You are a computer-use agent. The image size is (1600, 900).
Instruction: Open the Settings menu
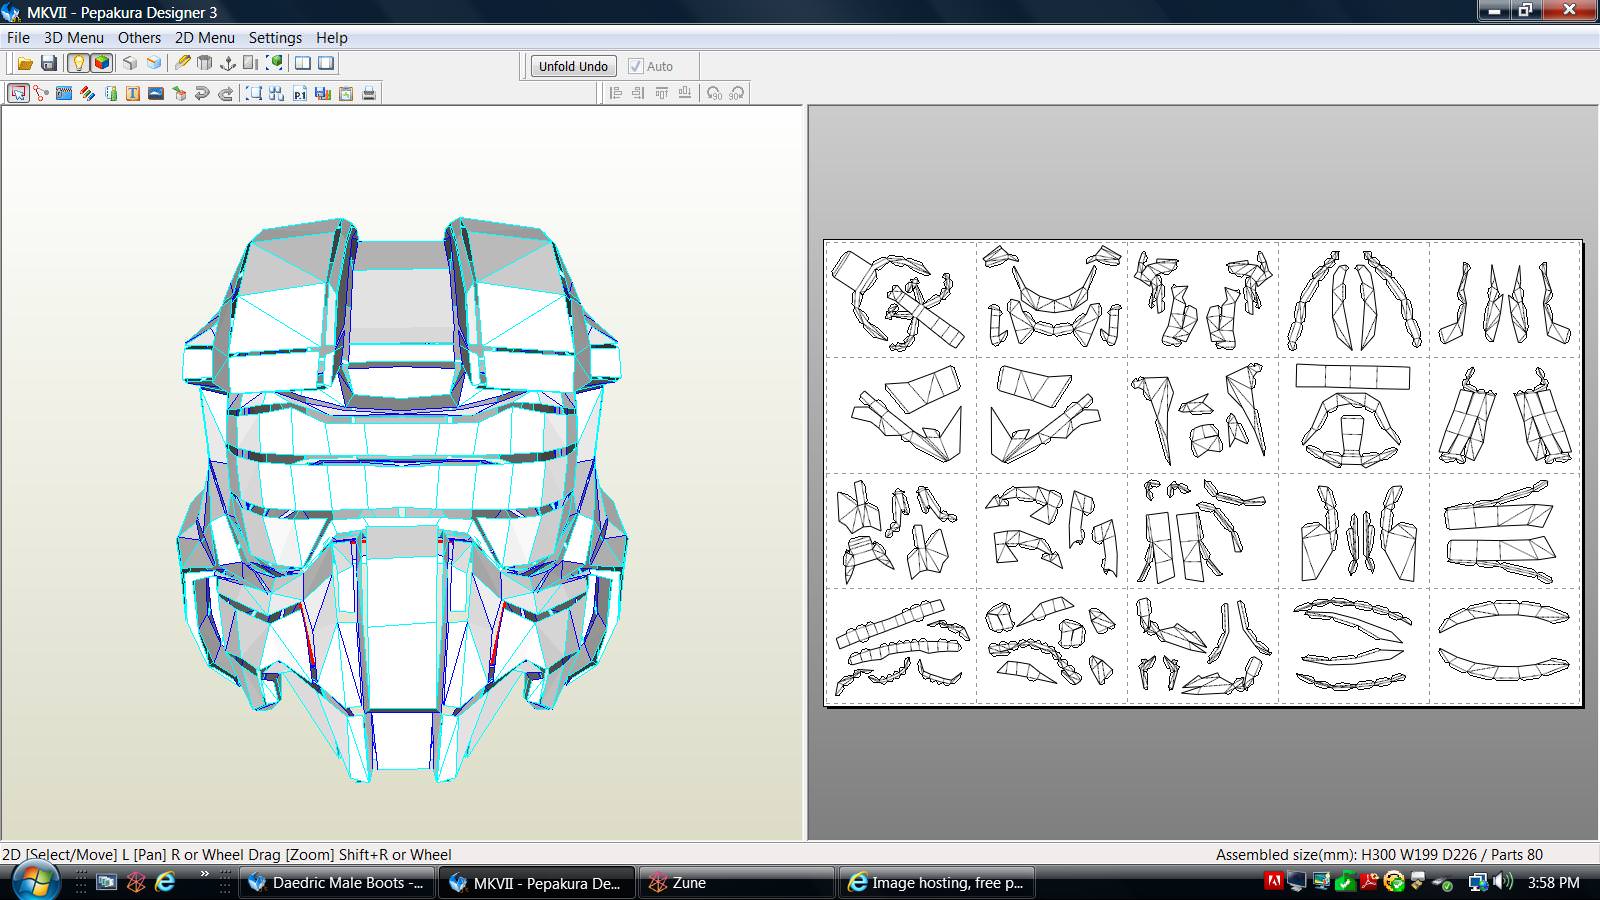coord(275,37)
